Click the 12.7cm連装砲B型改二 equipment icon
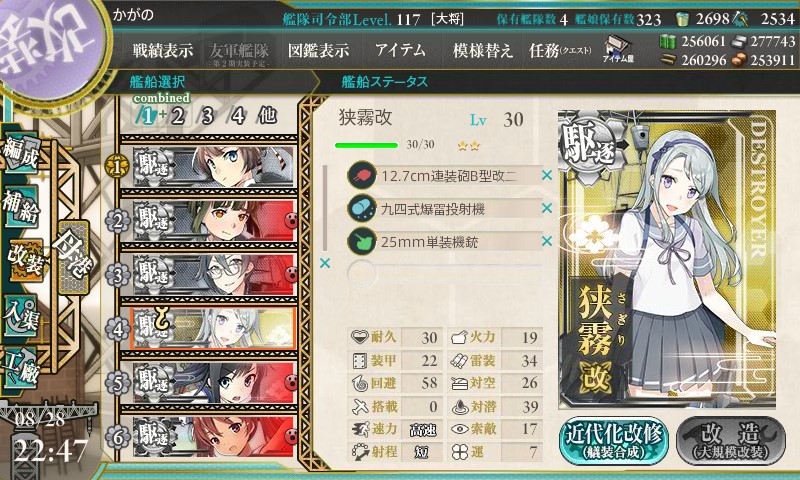The image size is (800, 480). [x=361, y=175]
